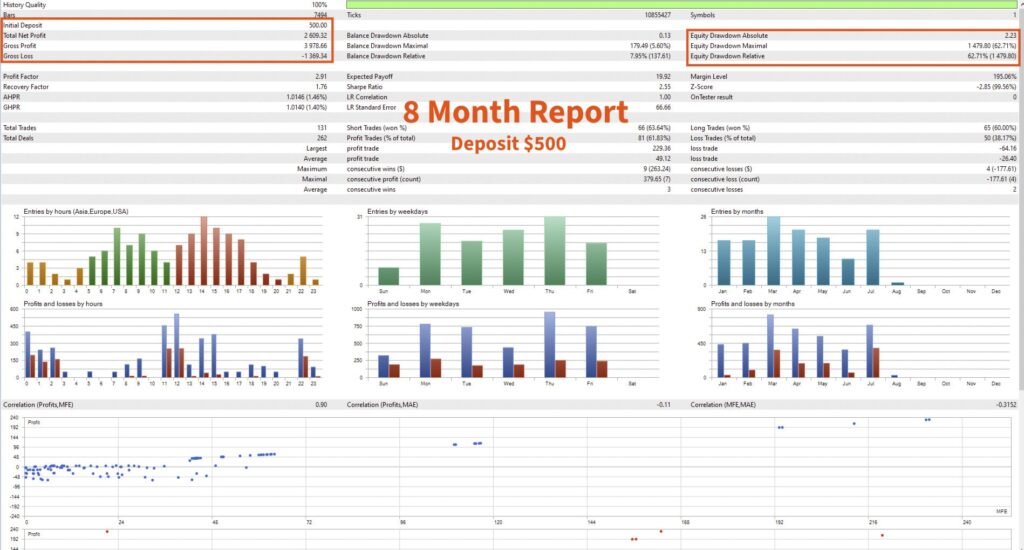1024x550 pixels.
Task: Select the '66 (63.64%)' short trades value
Action: coord(654,128)
